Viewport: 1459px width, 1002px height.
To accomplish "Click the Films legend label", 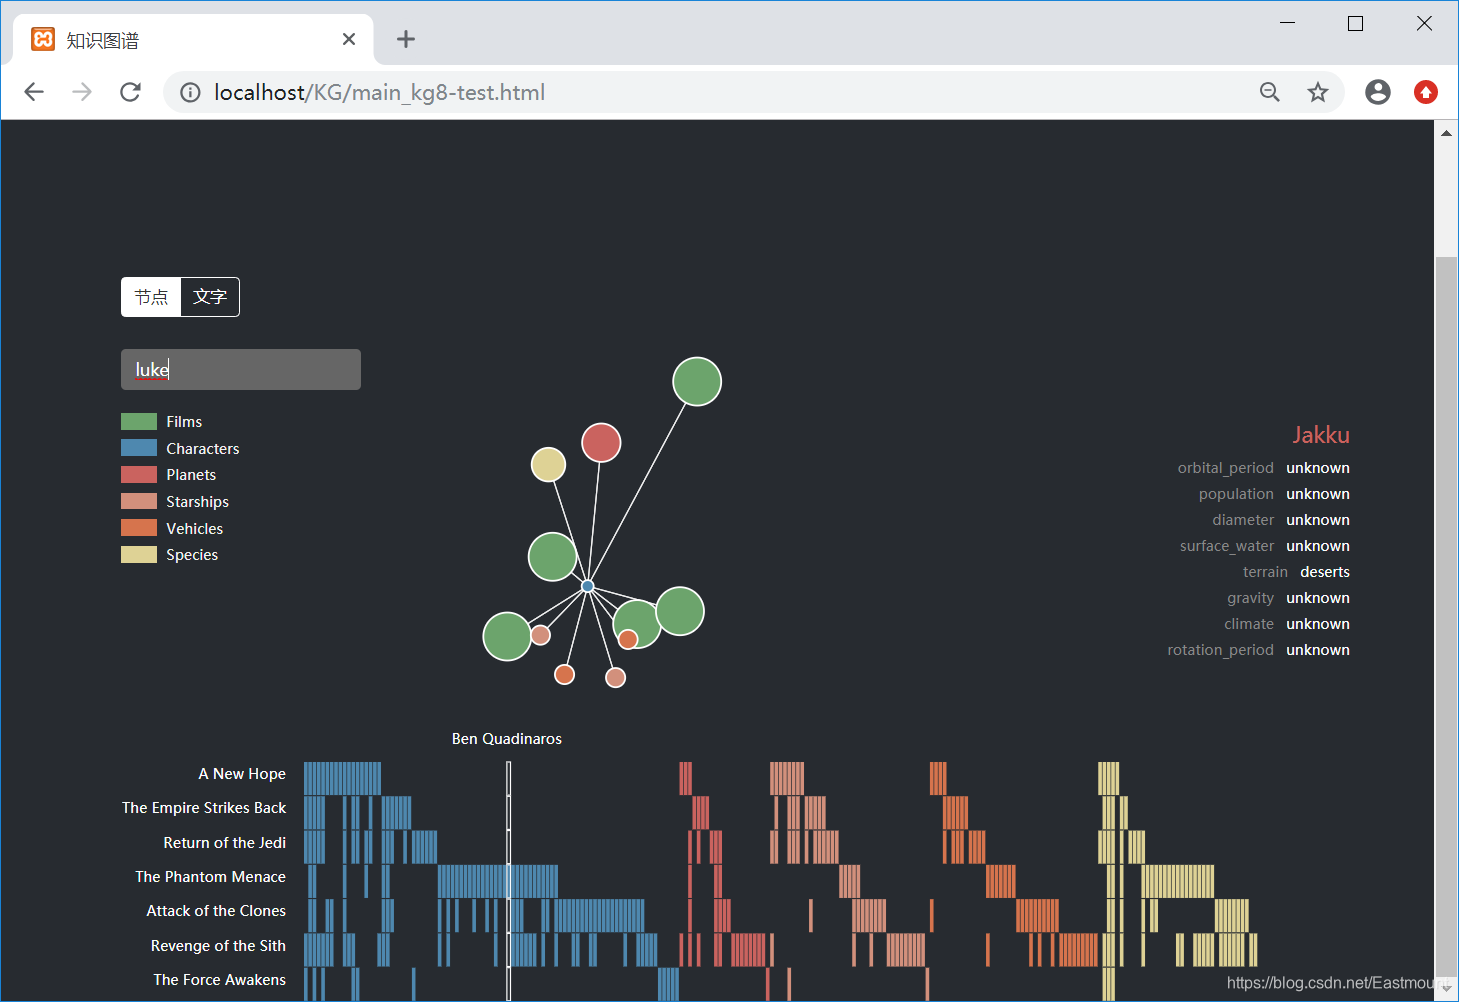I will click(184, 422).
